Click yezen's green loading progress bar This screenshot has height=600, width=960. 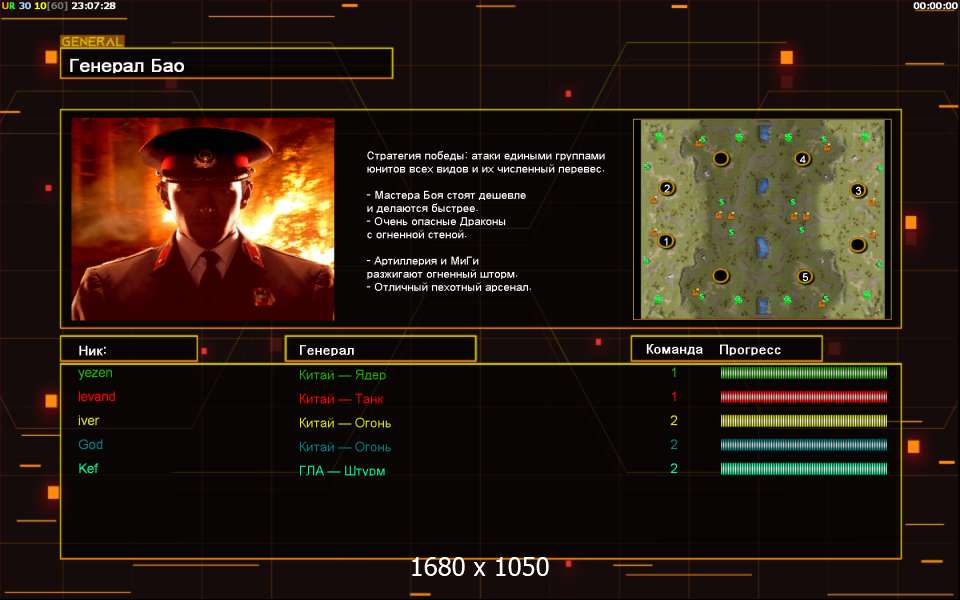click(x=804, y=373)
